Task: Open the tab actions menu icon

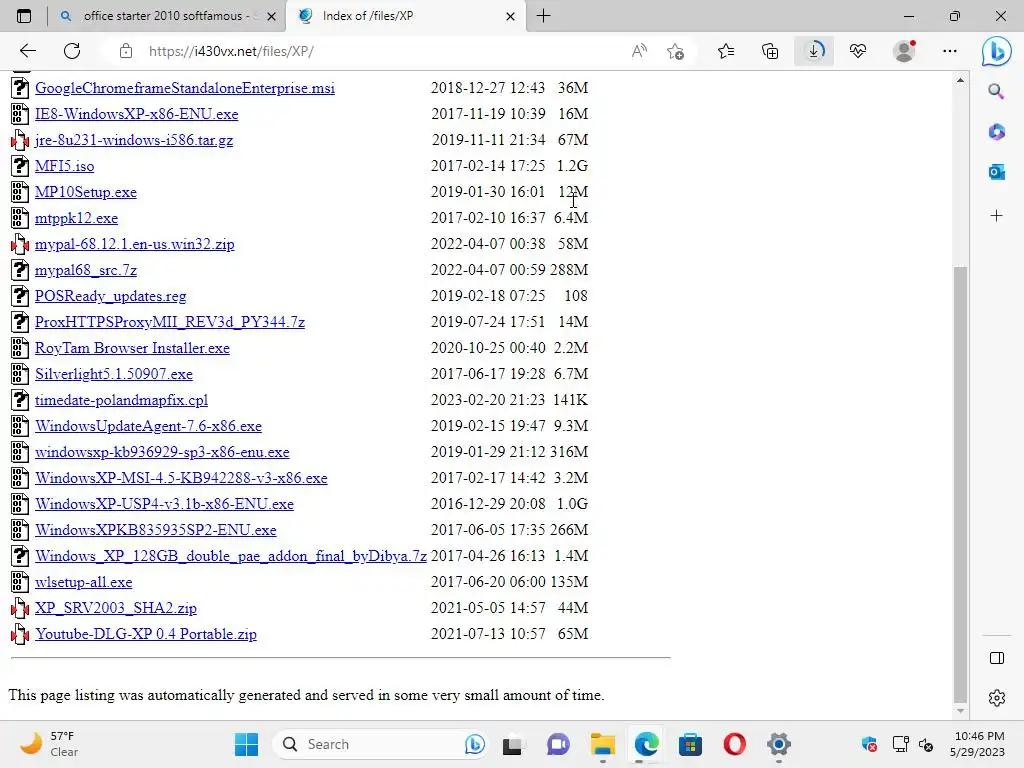Action: click(24, 16)
